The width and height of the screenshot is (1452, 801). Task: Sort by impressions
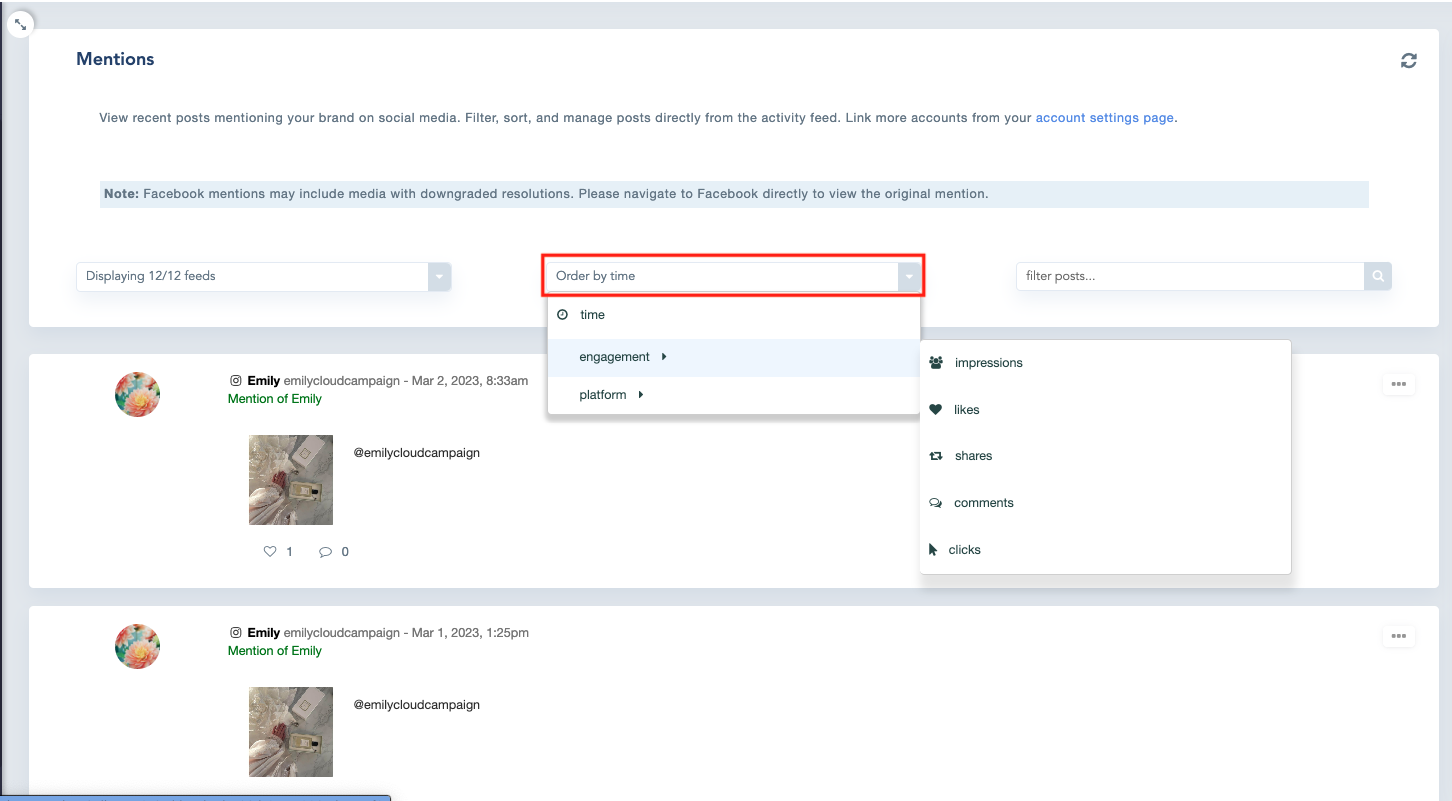[x=1105, y=363]
